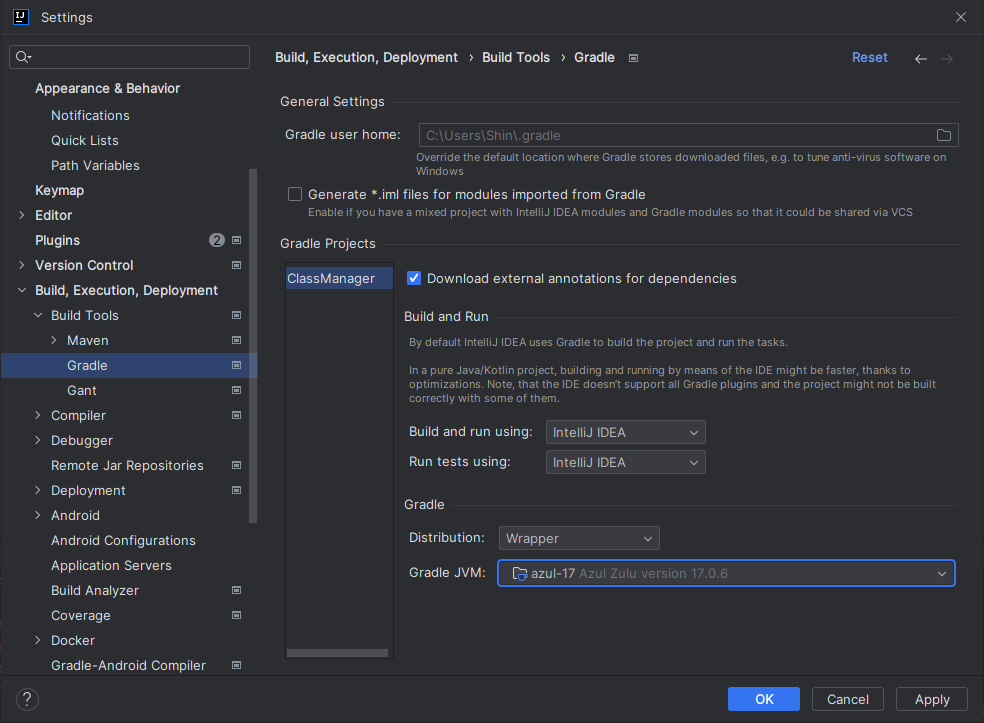Viewport: 984px width, 723px height.
Task: Click the OK button
Action: (x=764, y=699)
